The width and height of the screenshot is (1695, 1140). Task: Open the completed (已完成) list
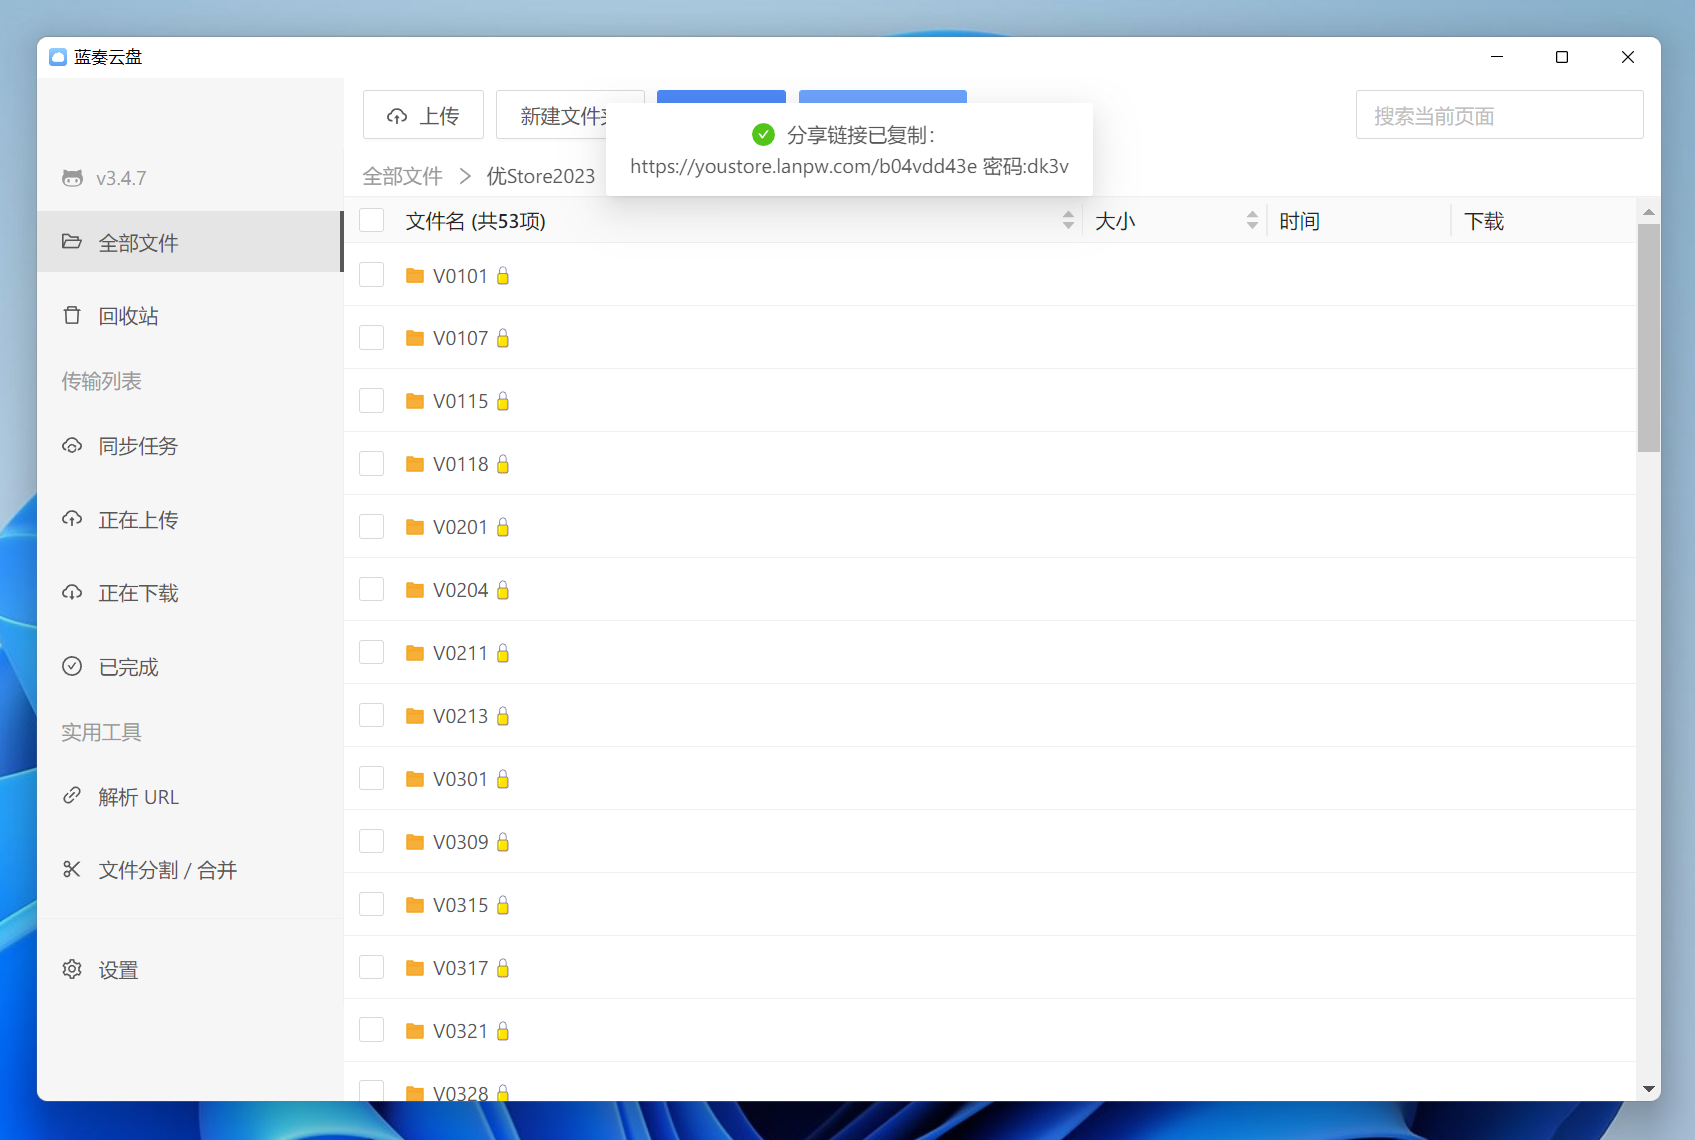point(190,667)
